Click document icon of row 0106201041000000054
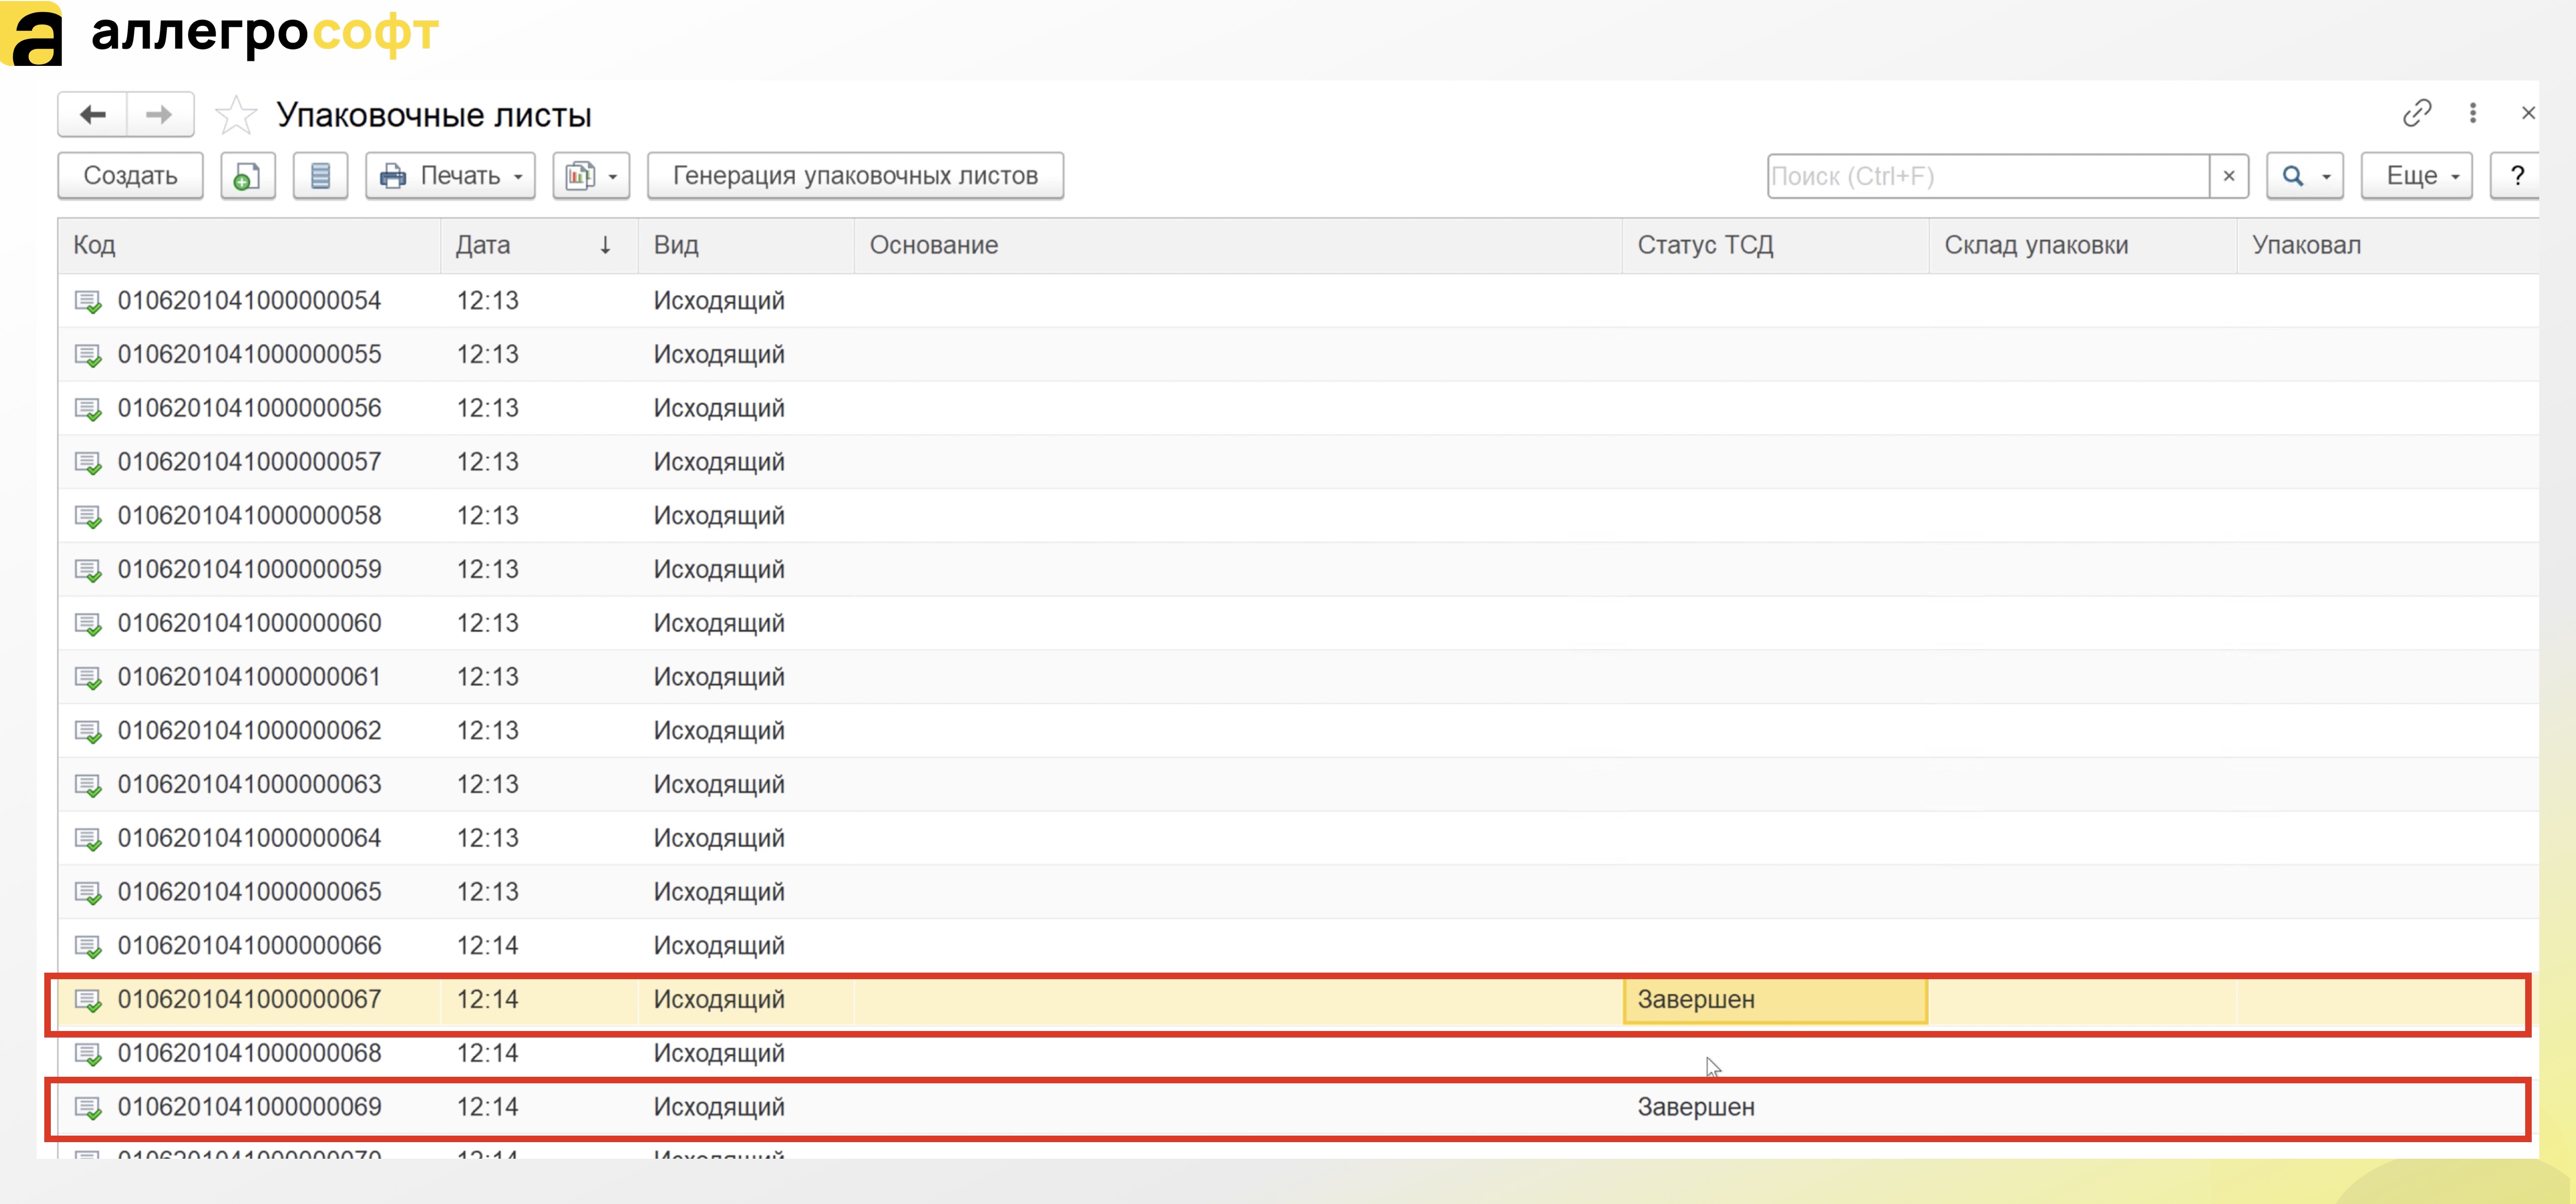 [88, 301]
